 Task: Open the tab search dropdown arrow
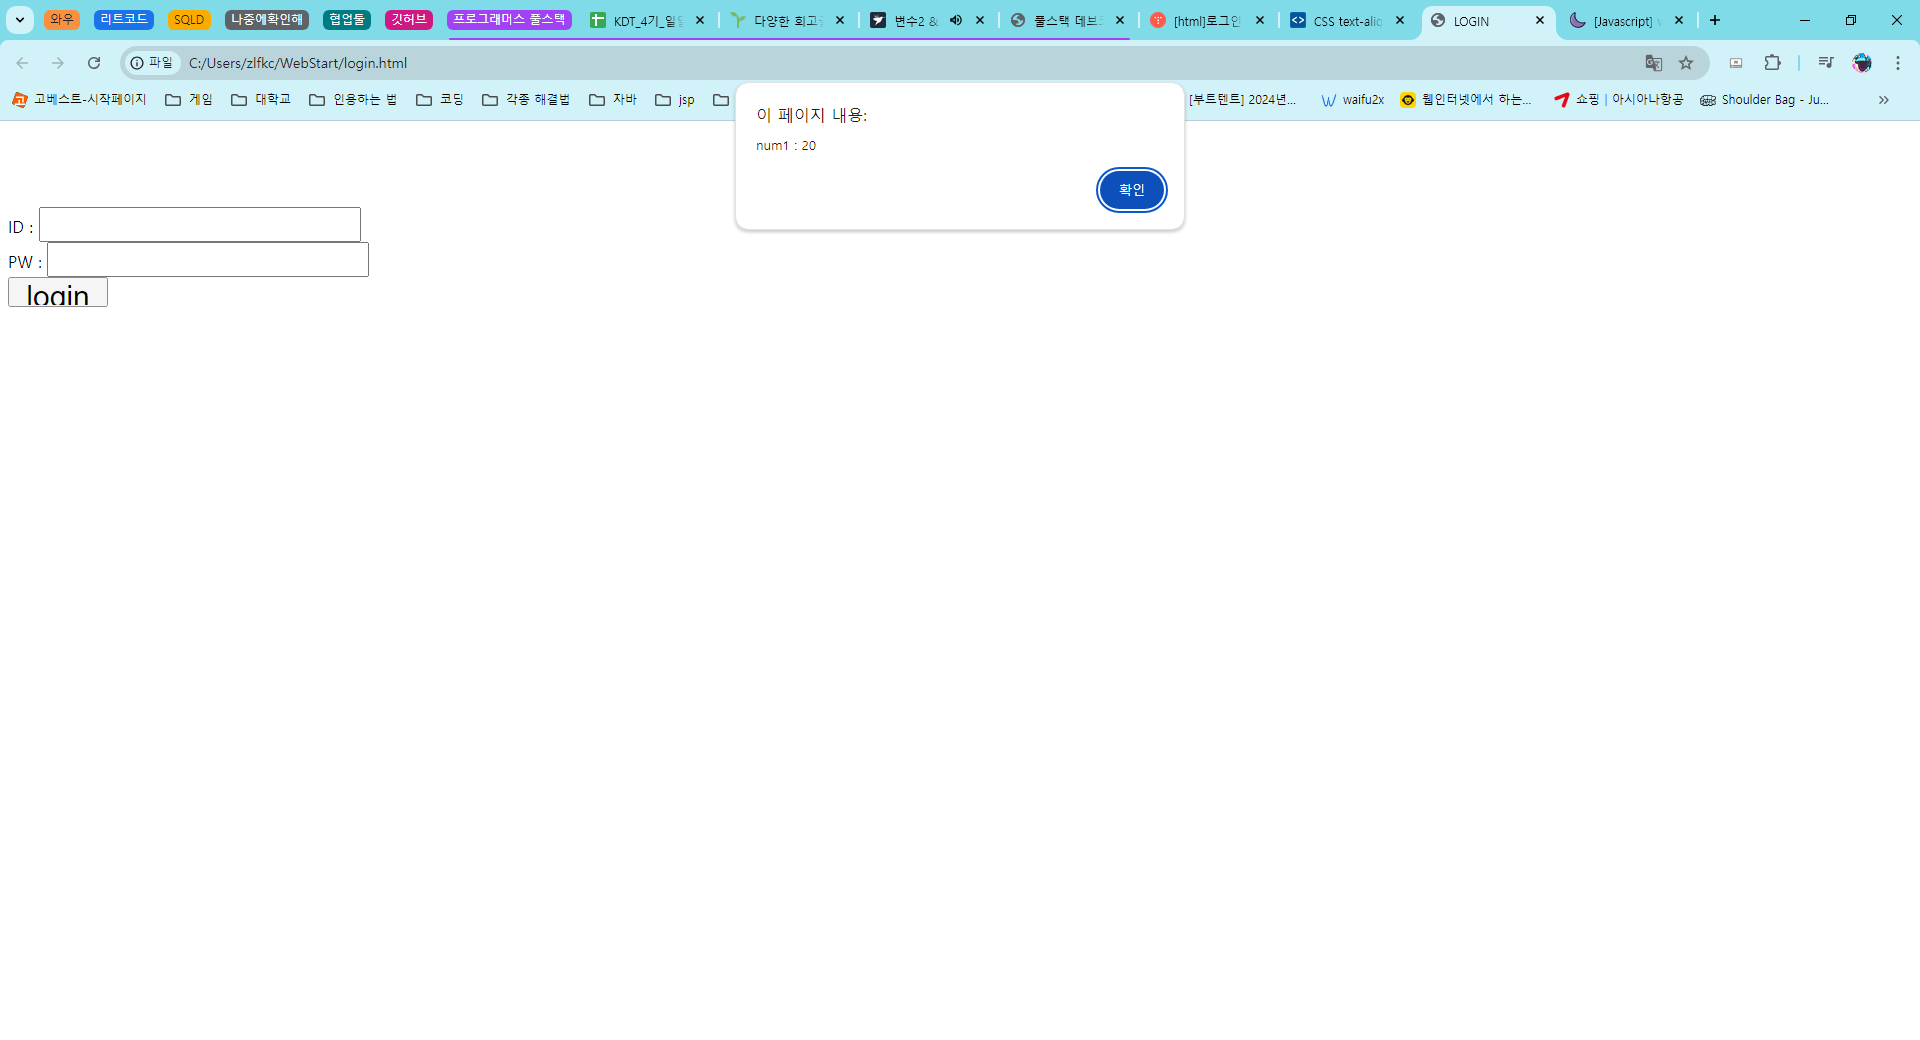click(x=19, y=20)
